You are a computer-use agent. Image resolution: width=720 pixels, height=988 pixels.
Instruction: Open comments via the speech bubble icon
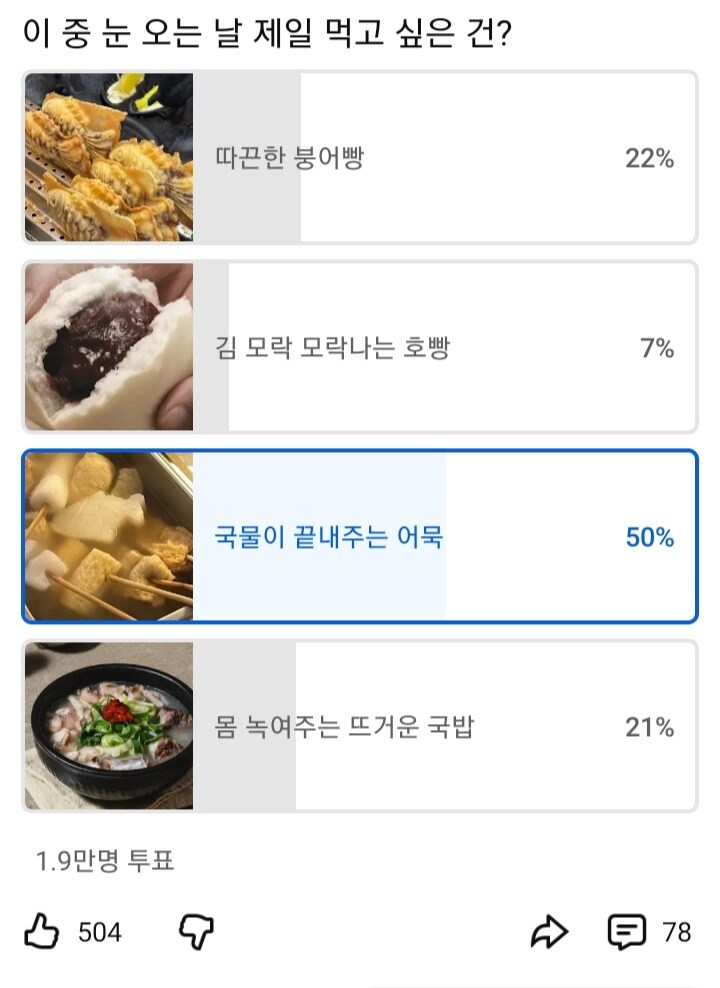(627, 932)
